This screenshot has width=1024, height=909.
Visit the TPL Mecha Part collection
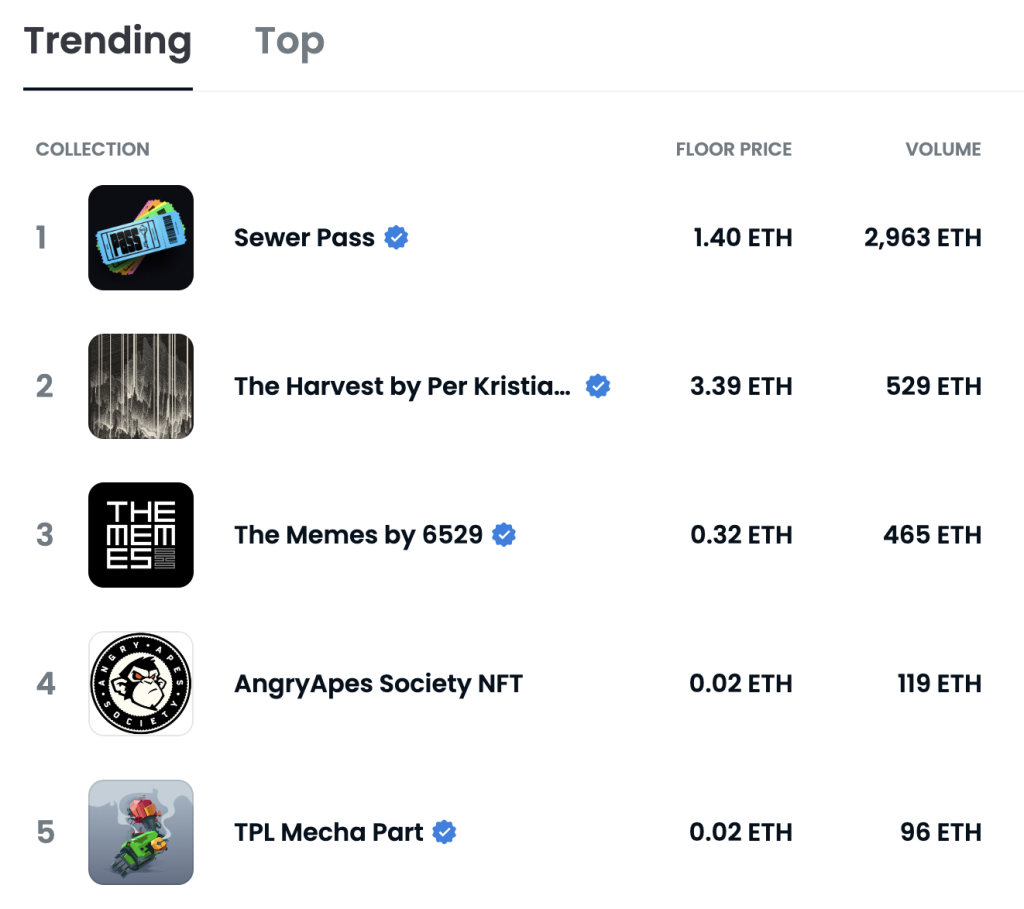point(329,832)
